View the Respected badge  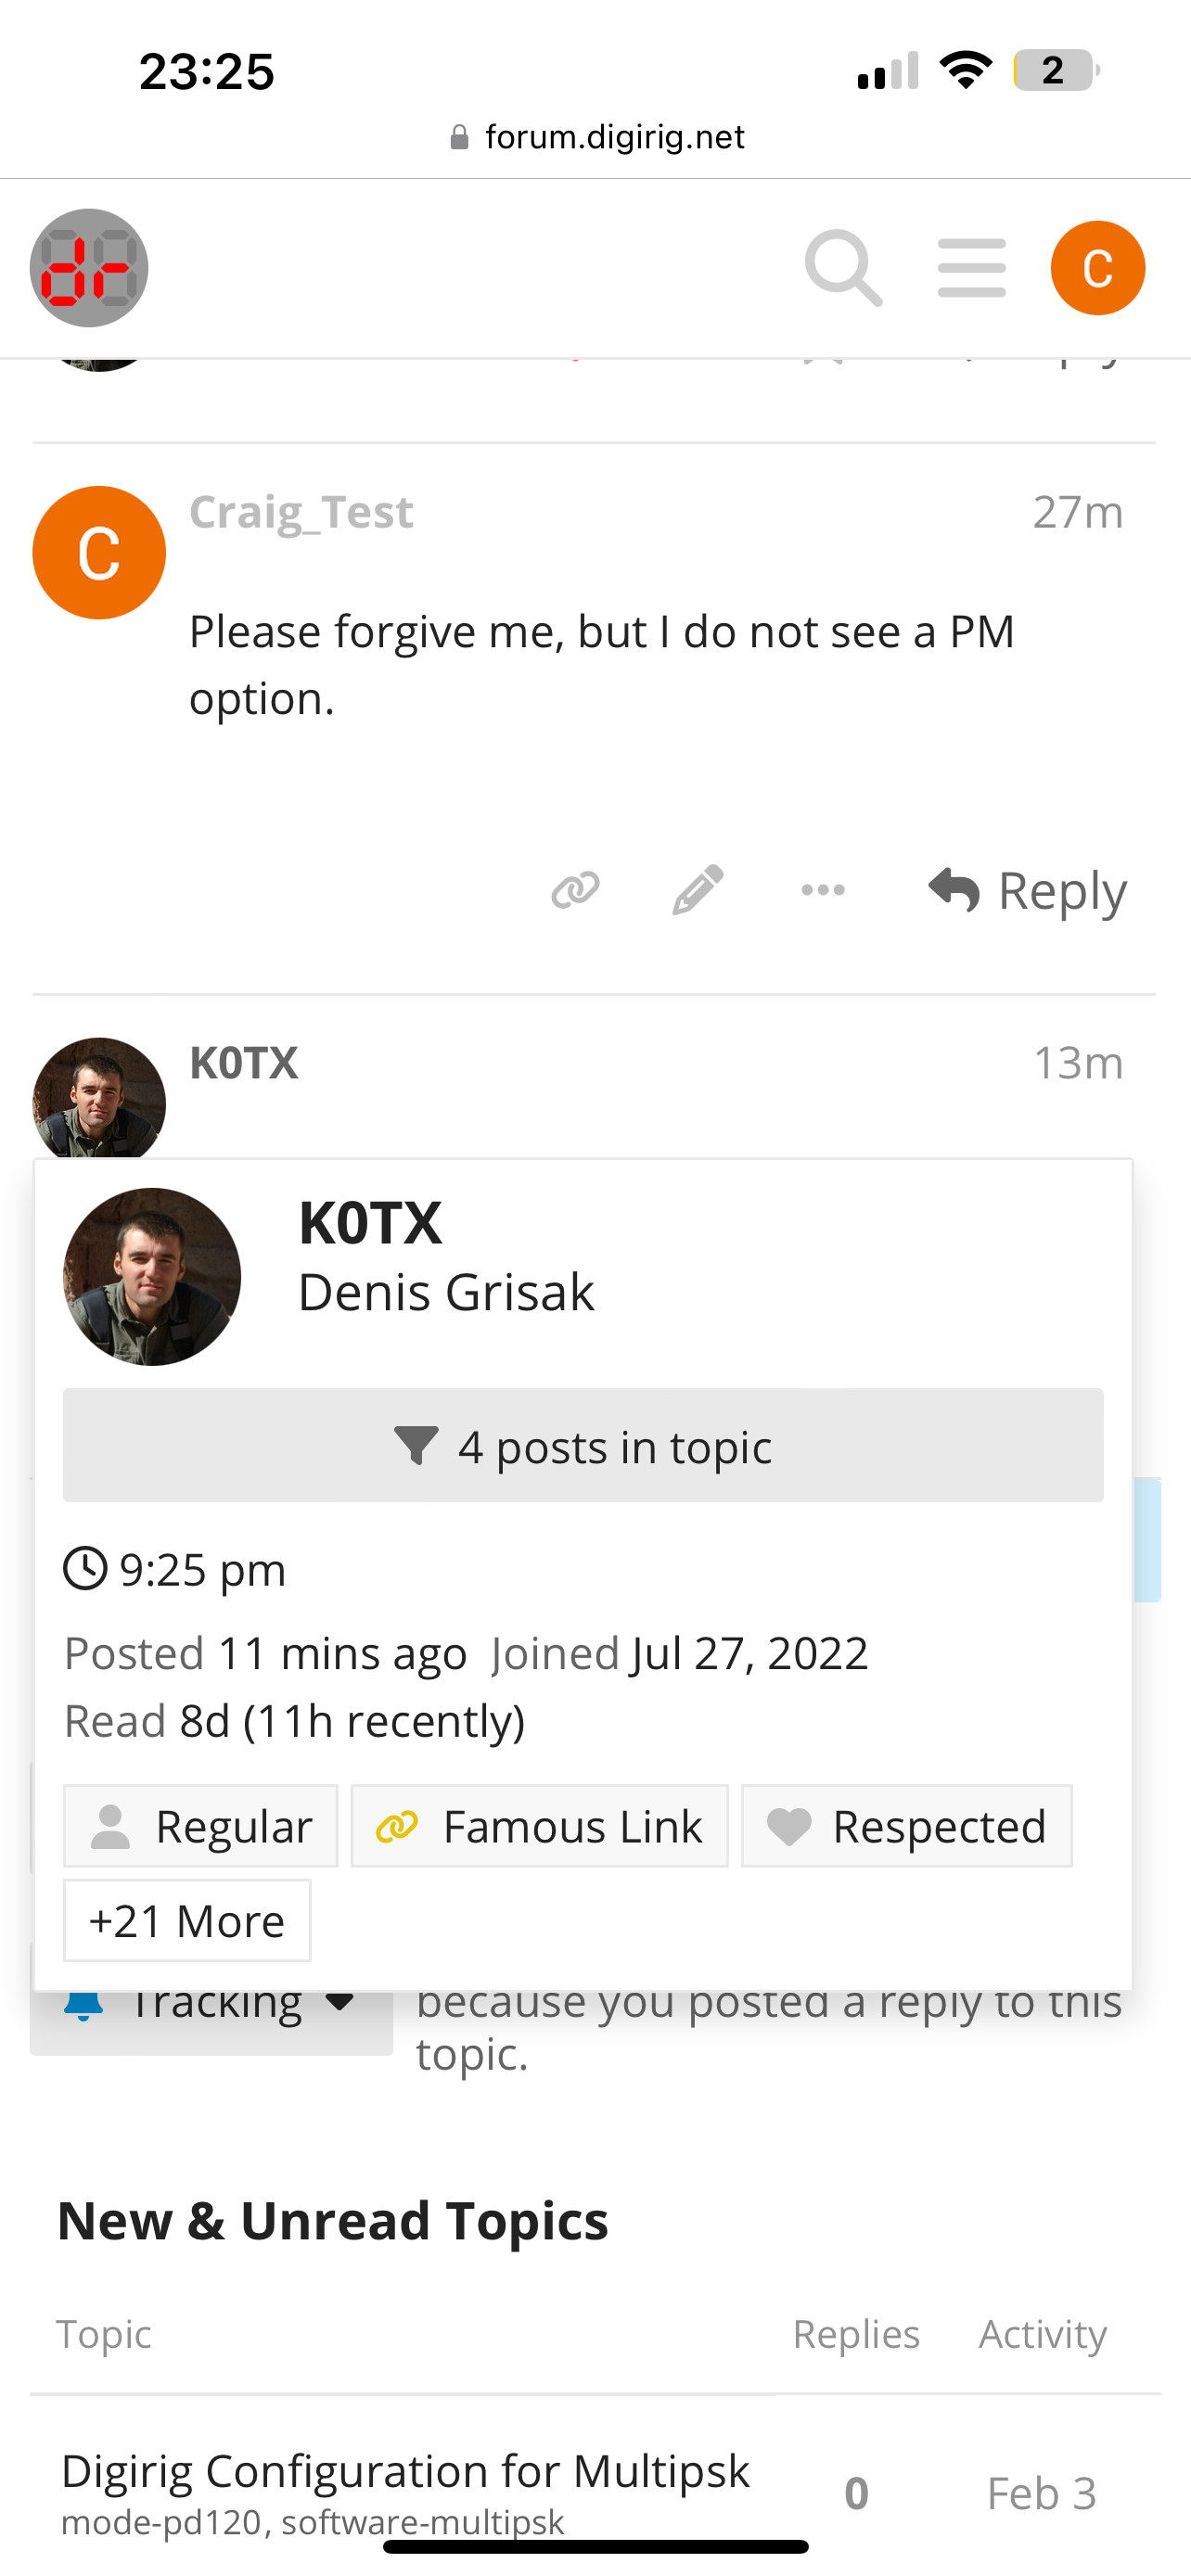coord(906,1826)
